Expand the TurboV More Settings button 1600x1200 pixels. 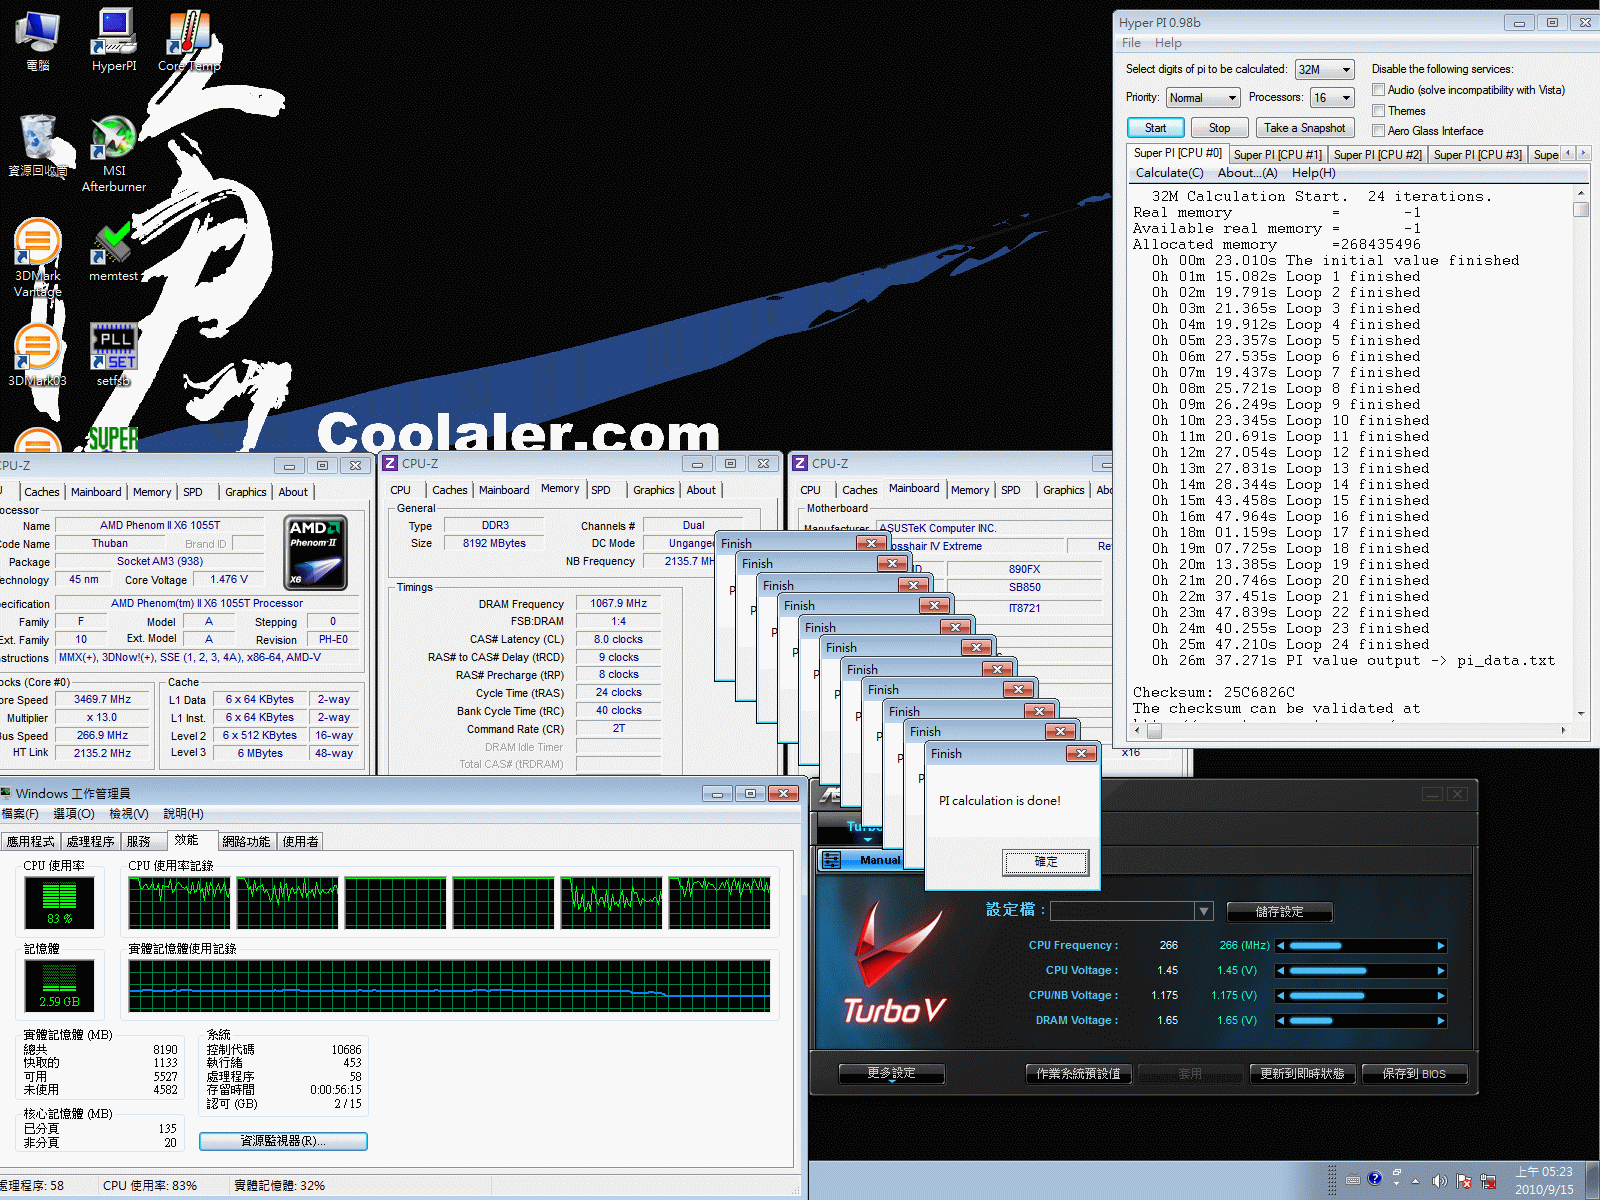(891, 1073)
